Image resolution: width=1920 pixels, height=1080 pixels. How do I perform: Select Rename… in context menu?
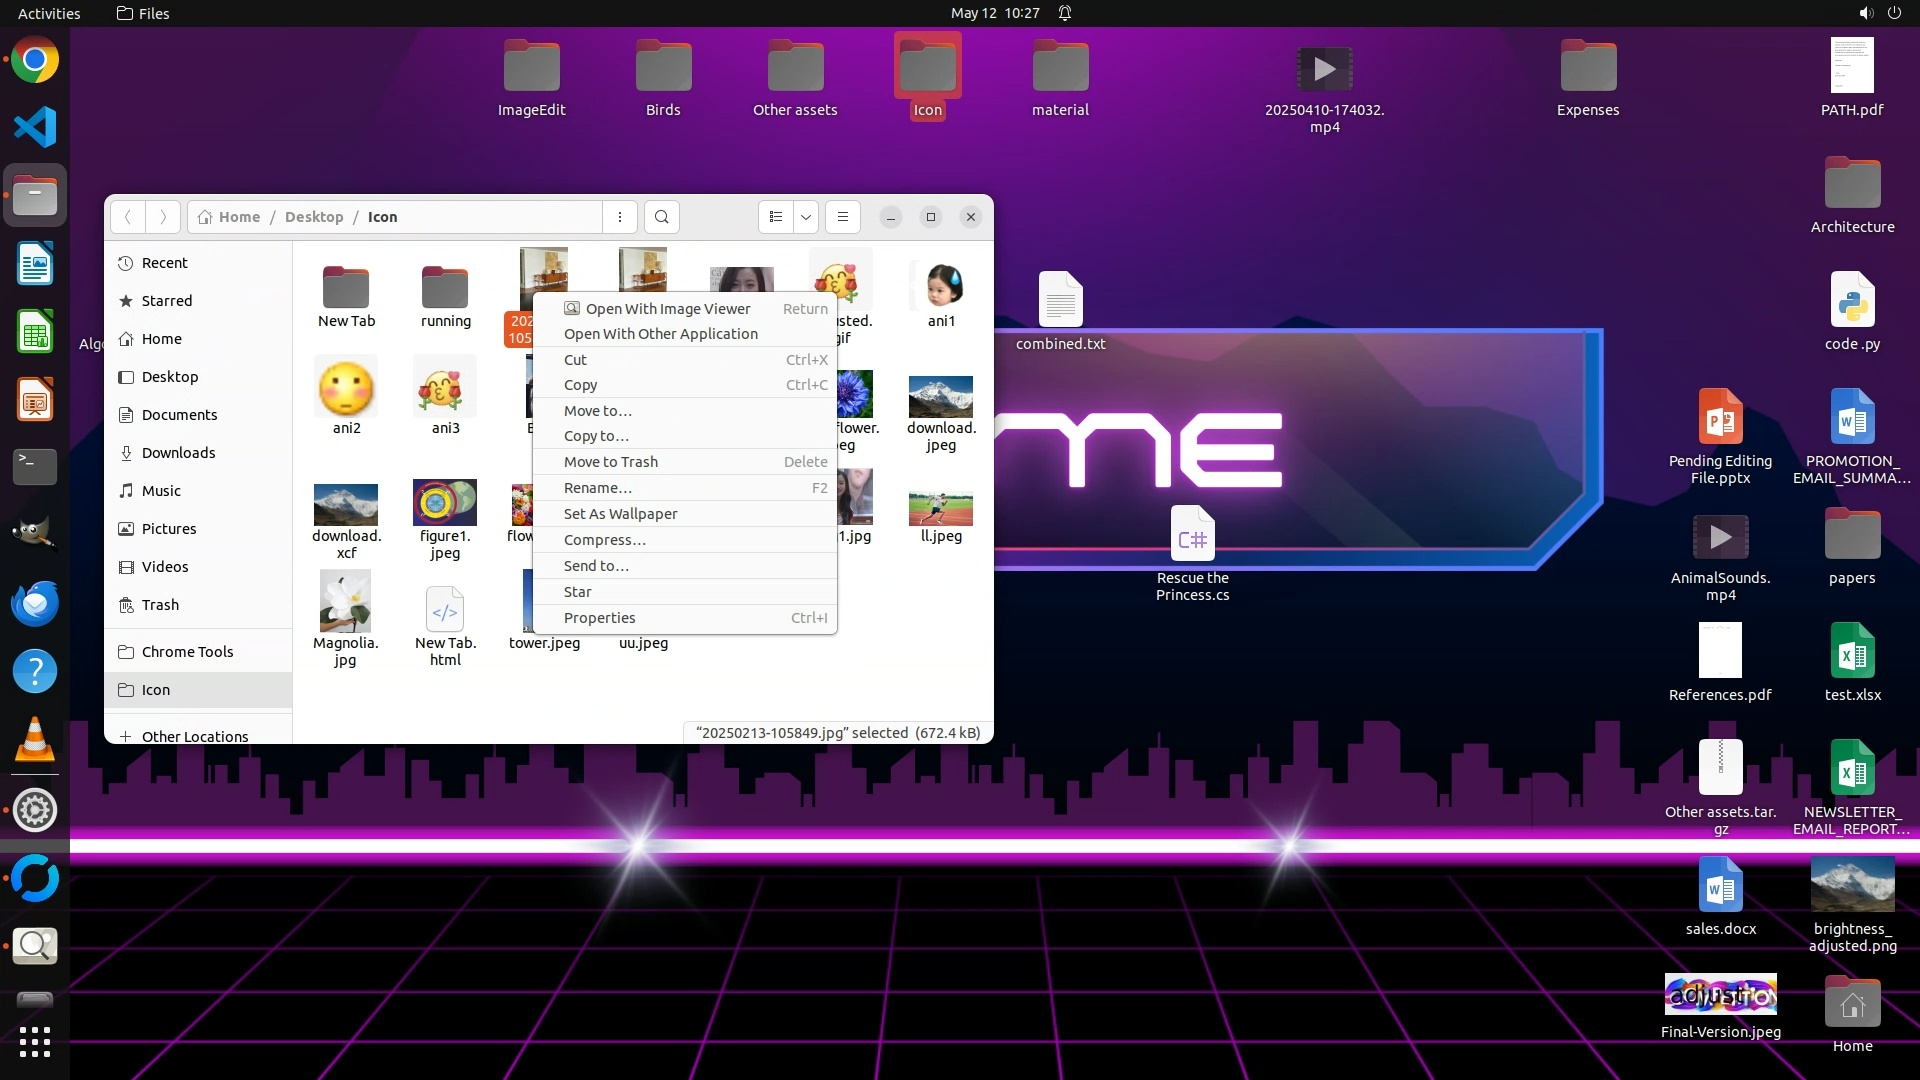point(597,488)
